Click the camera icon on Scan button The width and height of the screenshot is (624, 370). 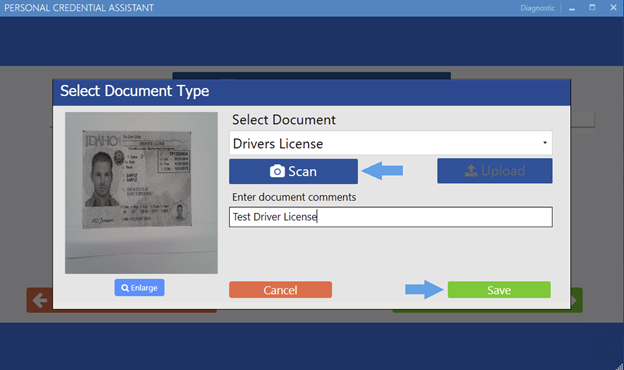click(x=277, y=171)
